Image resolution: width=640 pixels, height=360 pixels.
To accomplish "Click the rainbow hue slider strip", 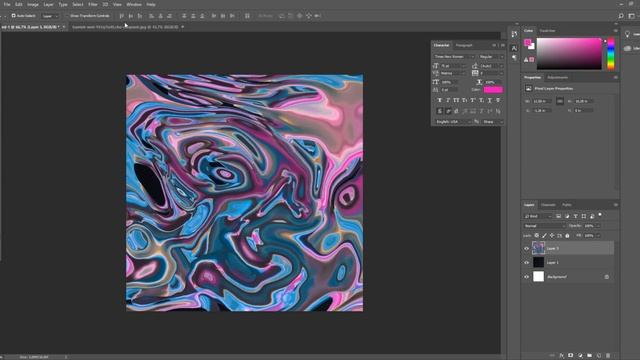I will [x=611, y=53].
